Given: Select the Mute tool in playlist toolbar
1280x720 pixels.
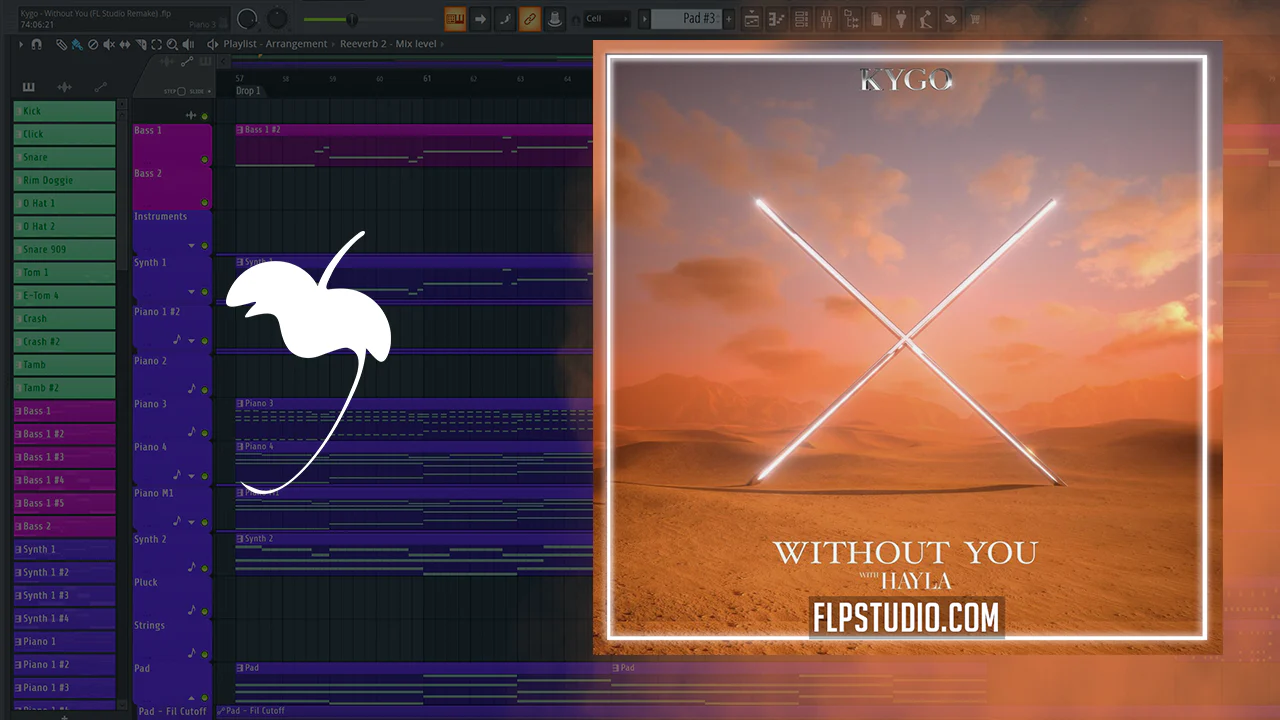Looking at the screenshot, I should coord(109,45).
